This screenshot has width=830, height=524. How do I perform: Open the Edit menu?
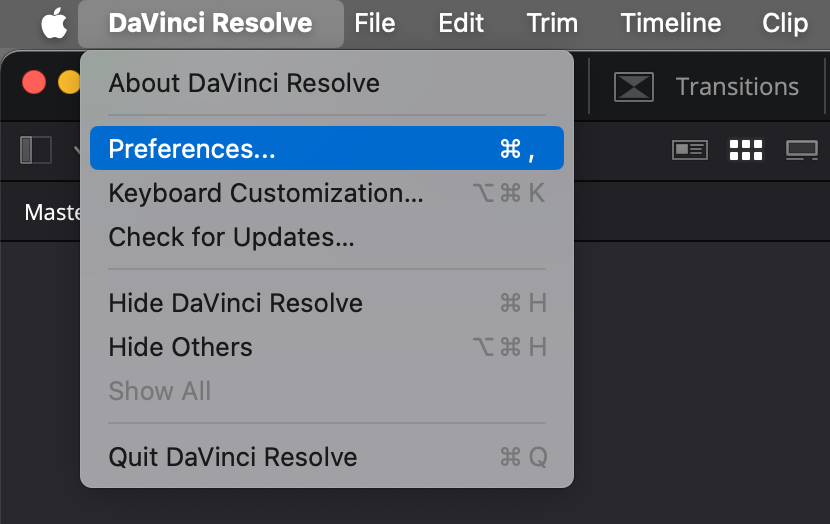tap(461, 23)
